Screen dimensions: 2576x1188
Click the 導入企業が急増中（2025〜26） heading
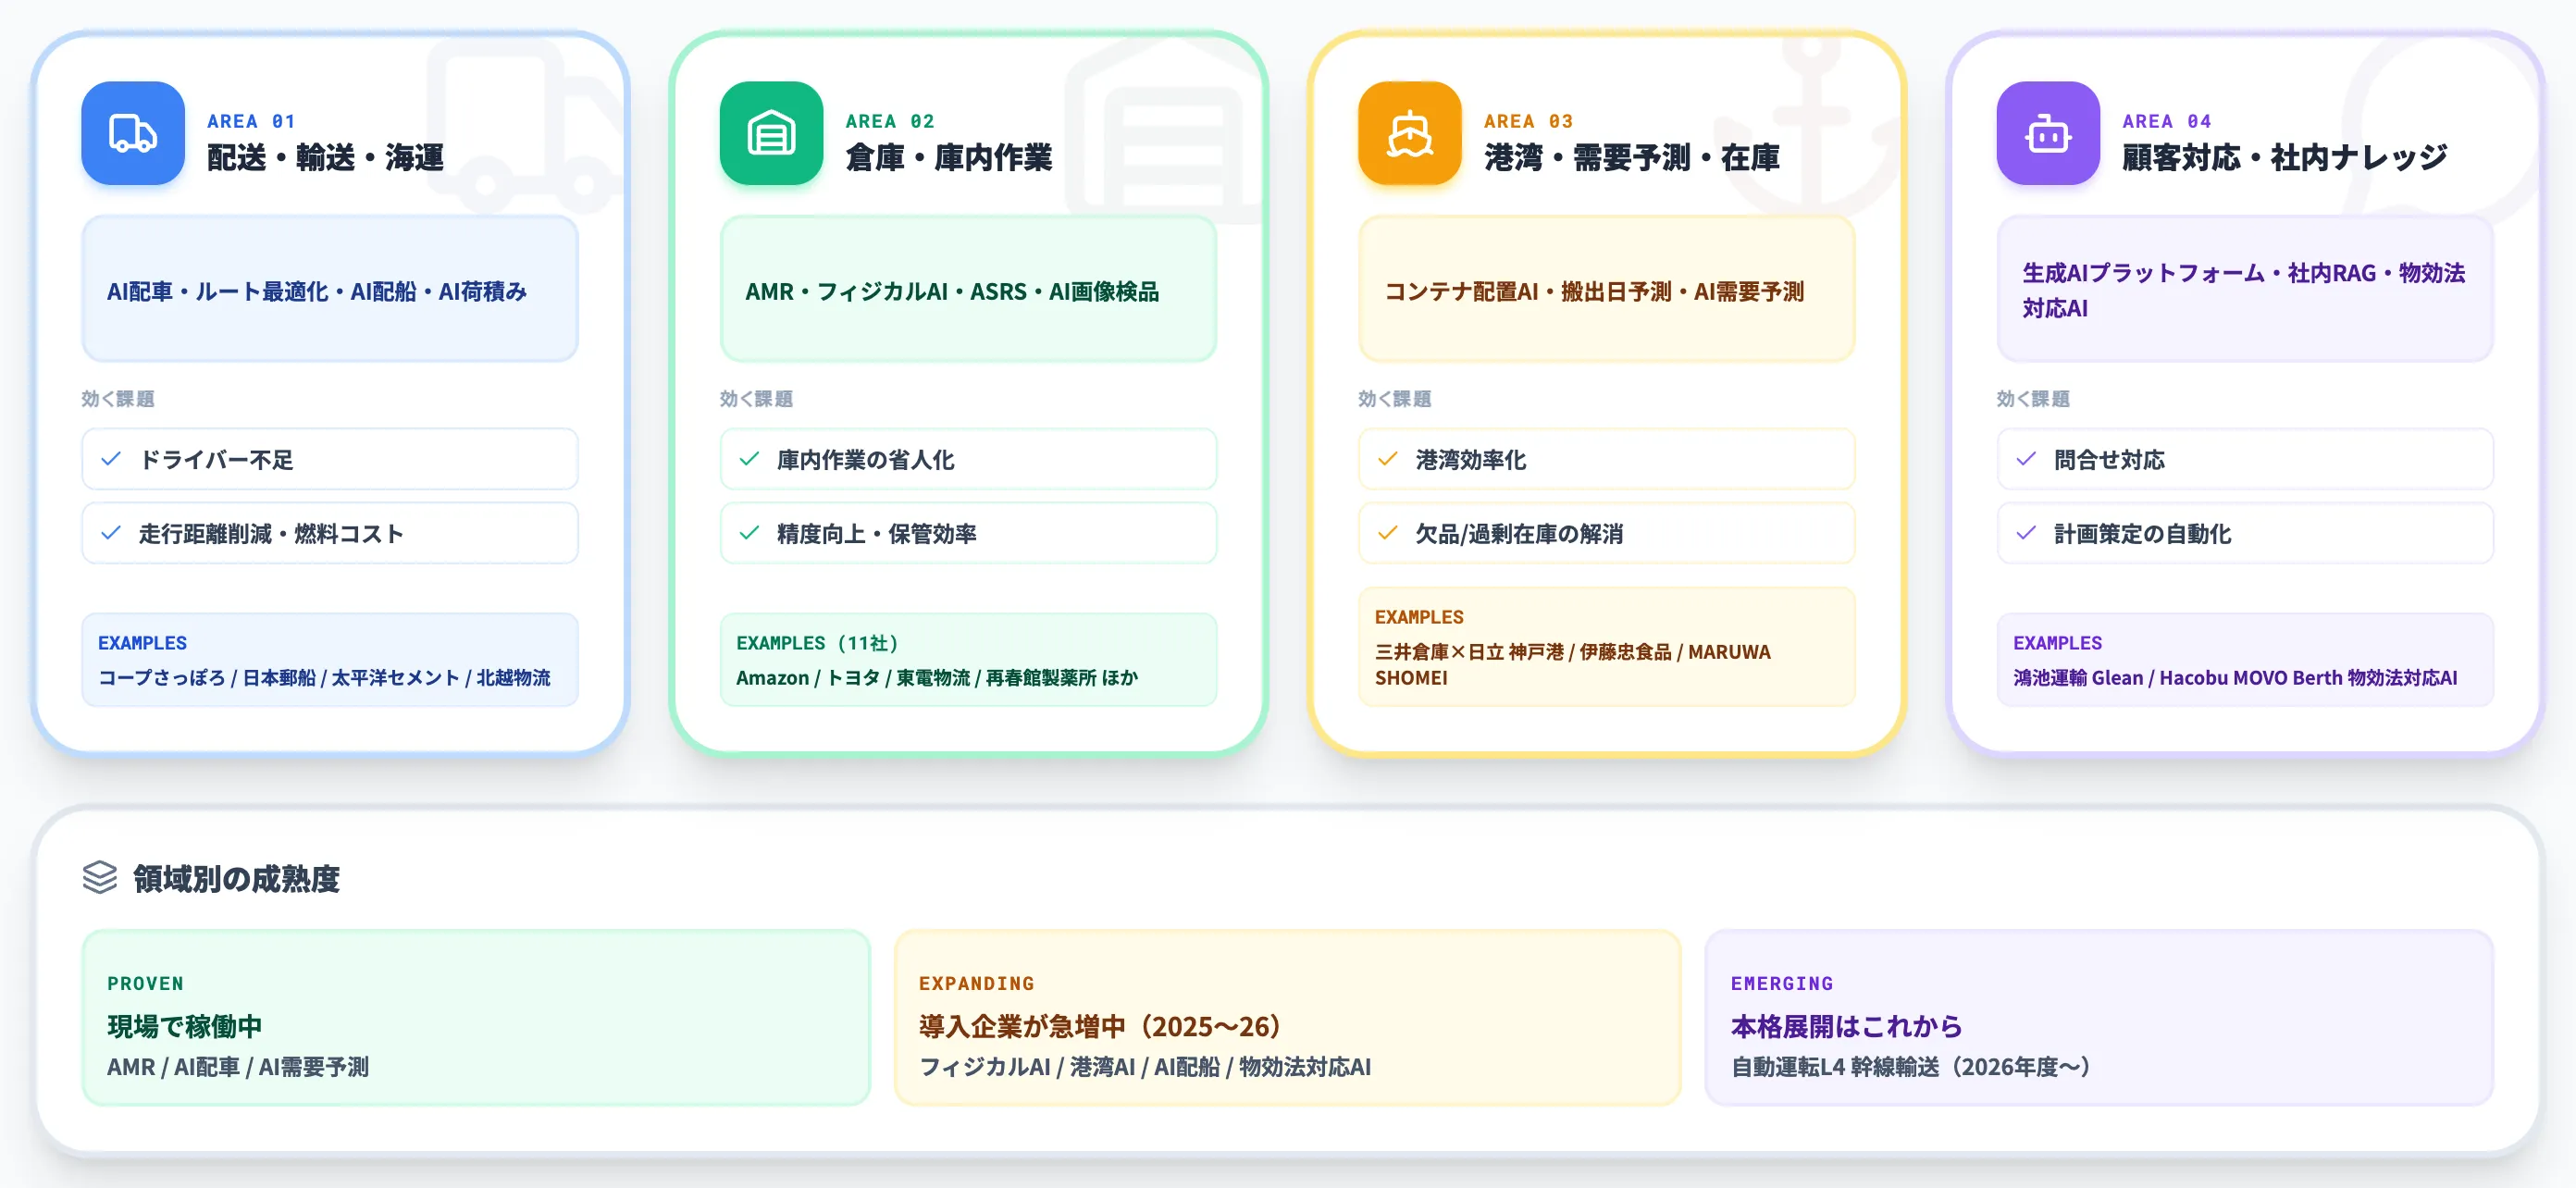pos(1101,1026)
